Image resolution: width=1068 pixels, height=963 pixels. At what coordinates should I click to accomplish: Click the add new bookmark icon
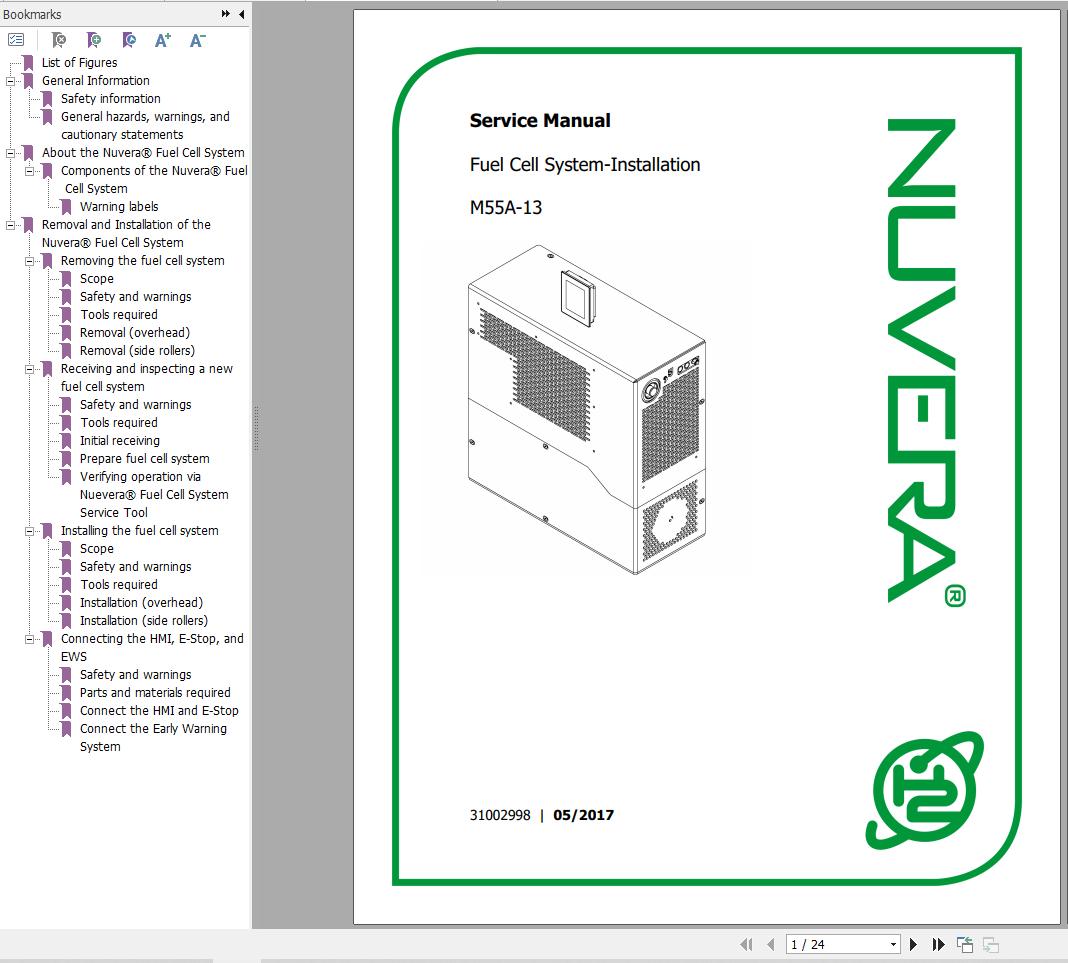[94, 40]
